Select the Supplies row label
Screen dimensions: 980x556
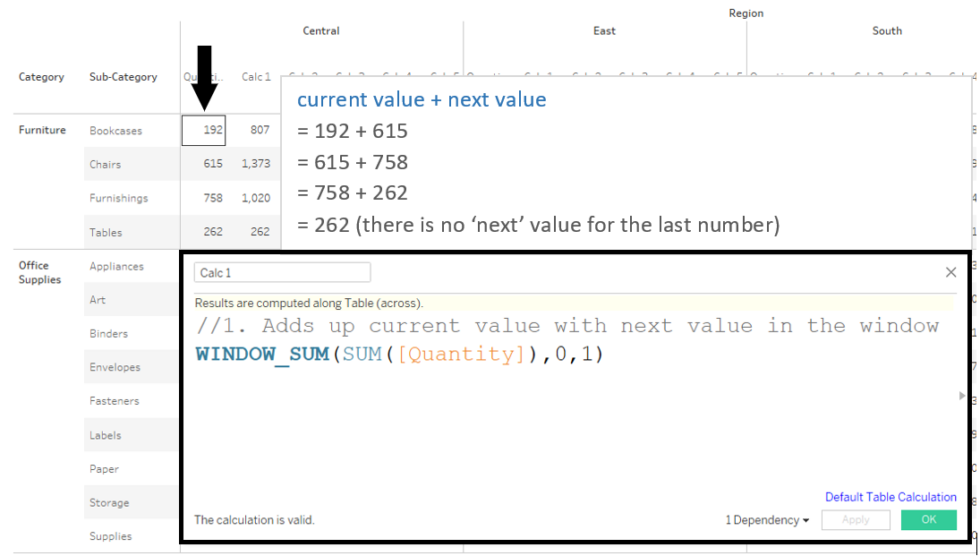click(x=111, y=537)
